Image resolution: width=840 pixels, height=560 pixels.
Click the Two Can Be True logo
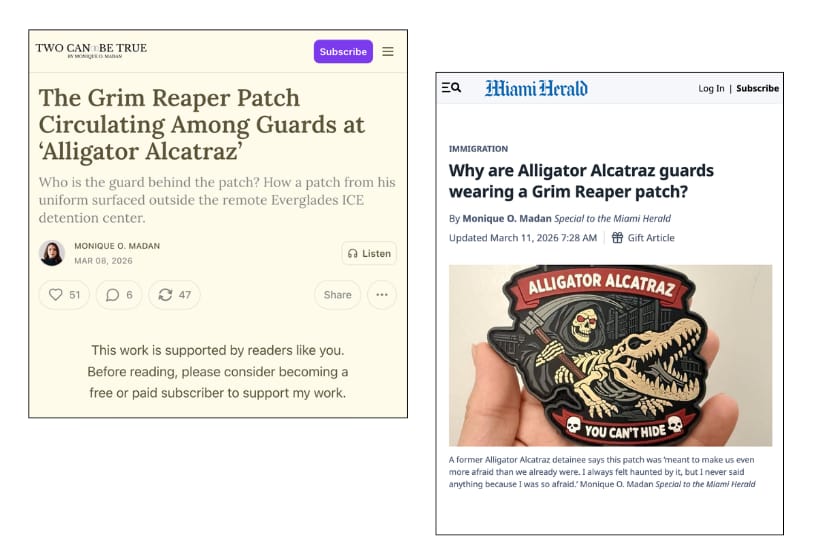coord(92,50)
